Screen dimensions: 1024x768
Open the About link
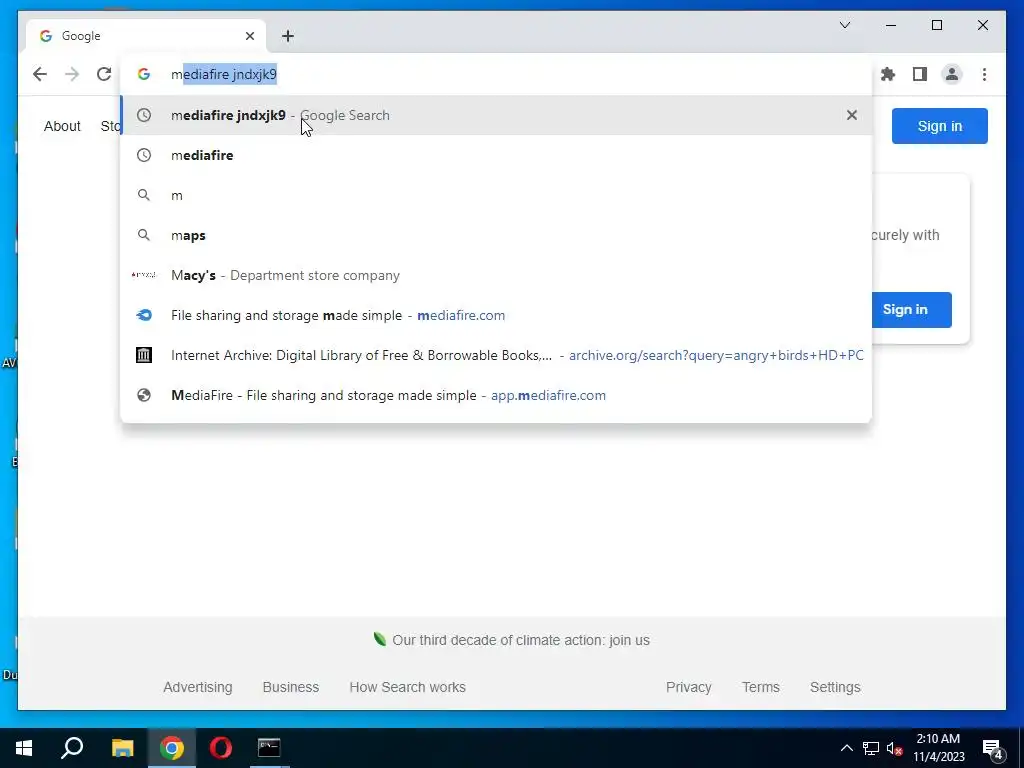(x=62, y=126)
